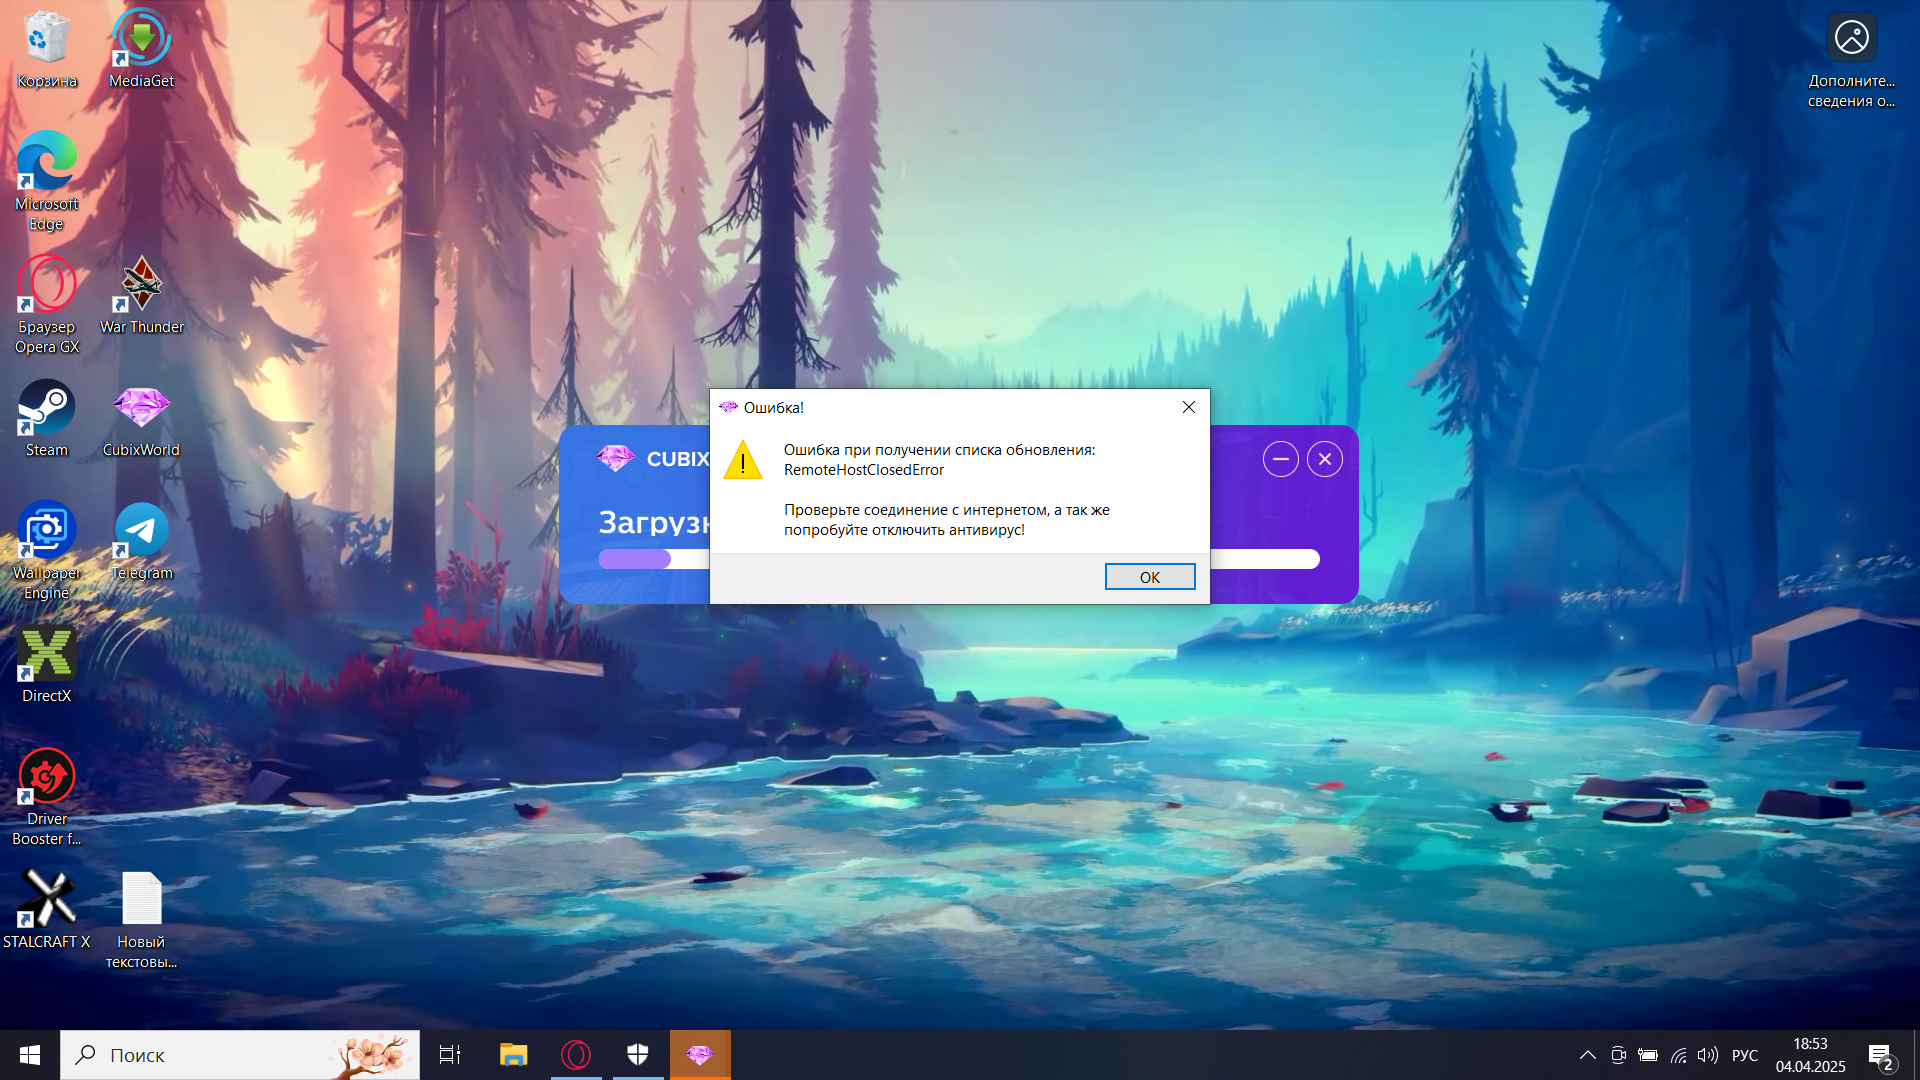Open the Wi-Fi network tray icon
The width and height of the screenshot is (1920, 1080).
(1679, 1055)
